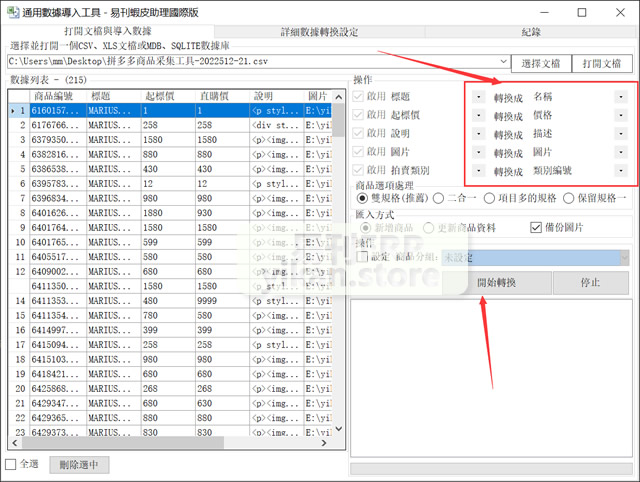Toggle the 備份圖片 checkbox
640x482 pixels.
click(x=535, y=226)
